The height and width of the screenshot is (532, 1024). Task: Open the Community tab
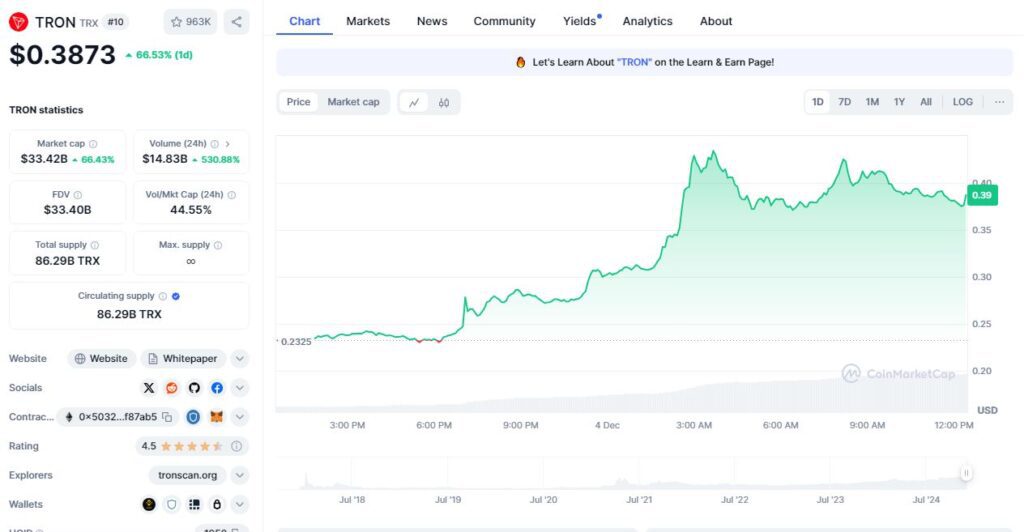tap(504, 21)
